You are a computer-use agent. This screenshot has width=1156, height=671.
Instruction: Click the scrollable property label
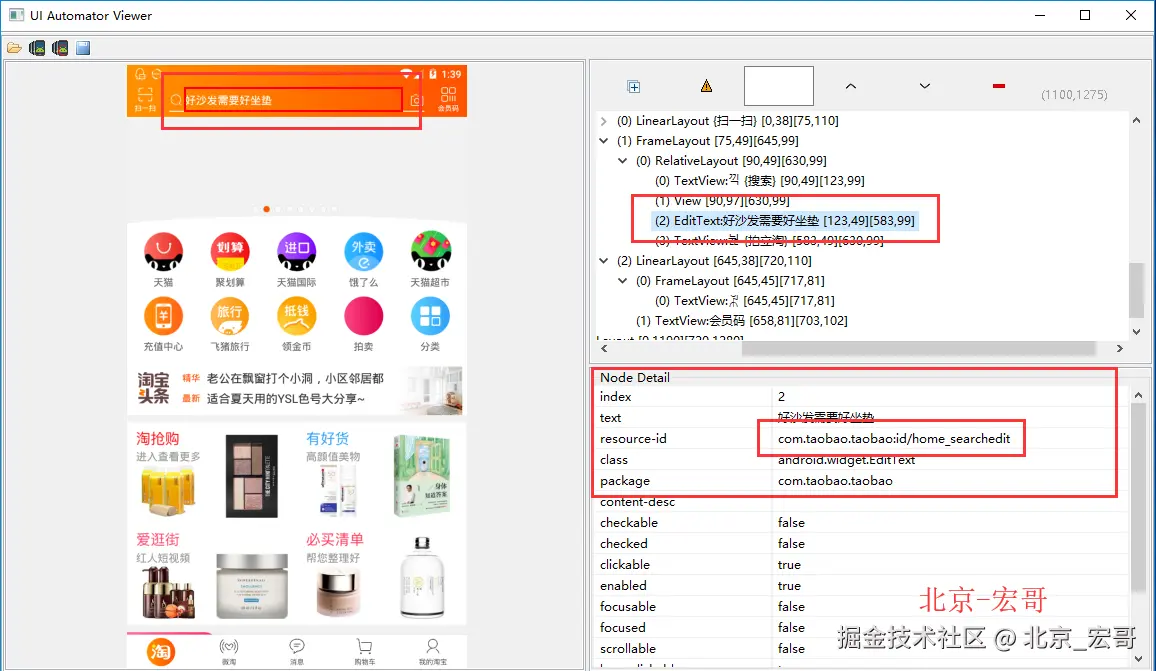pos(627,649)
